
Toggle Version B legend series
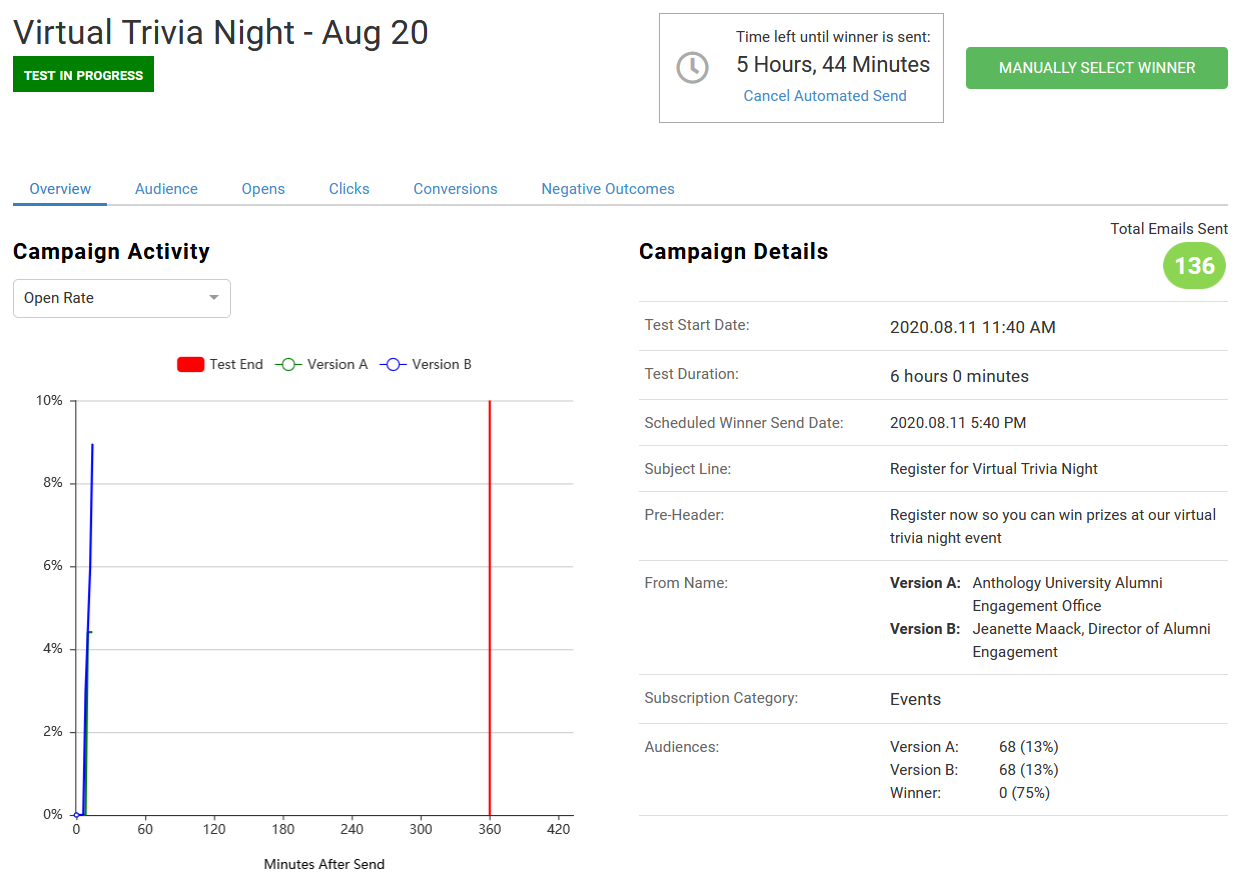point(426,365)
